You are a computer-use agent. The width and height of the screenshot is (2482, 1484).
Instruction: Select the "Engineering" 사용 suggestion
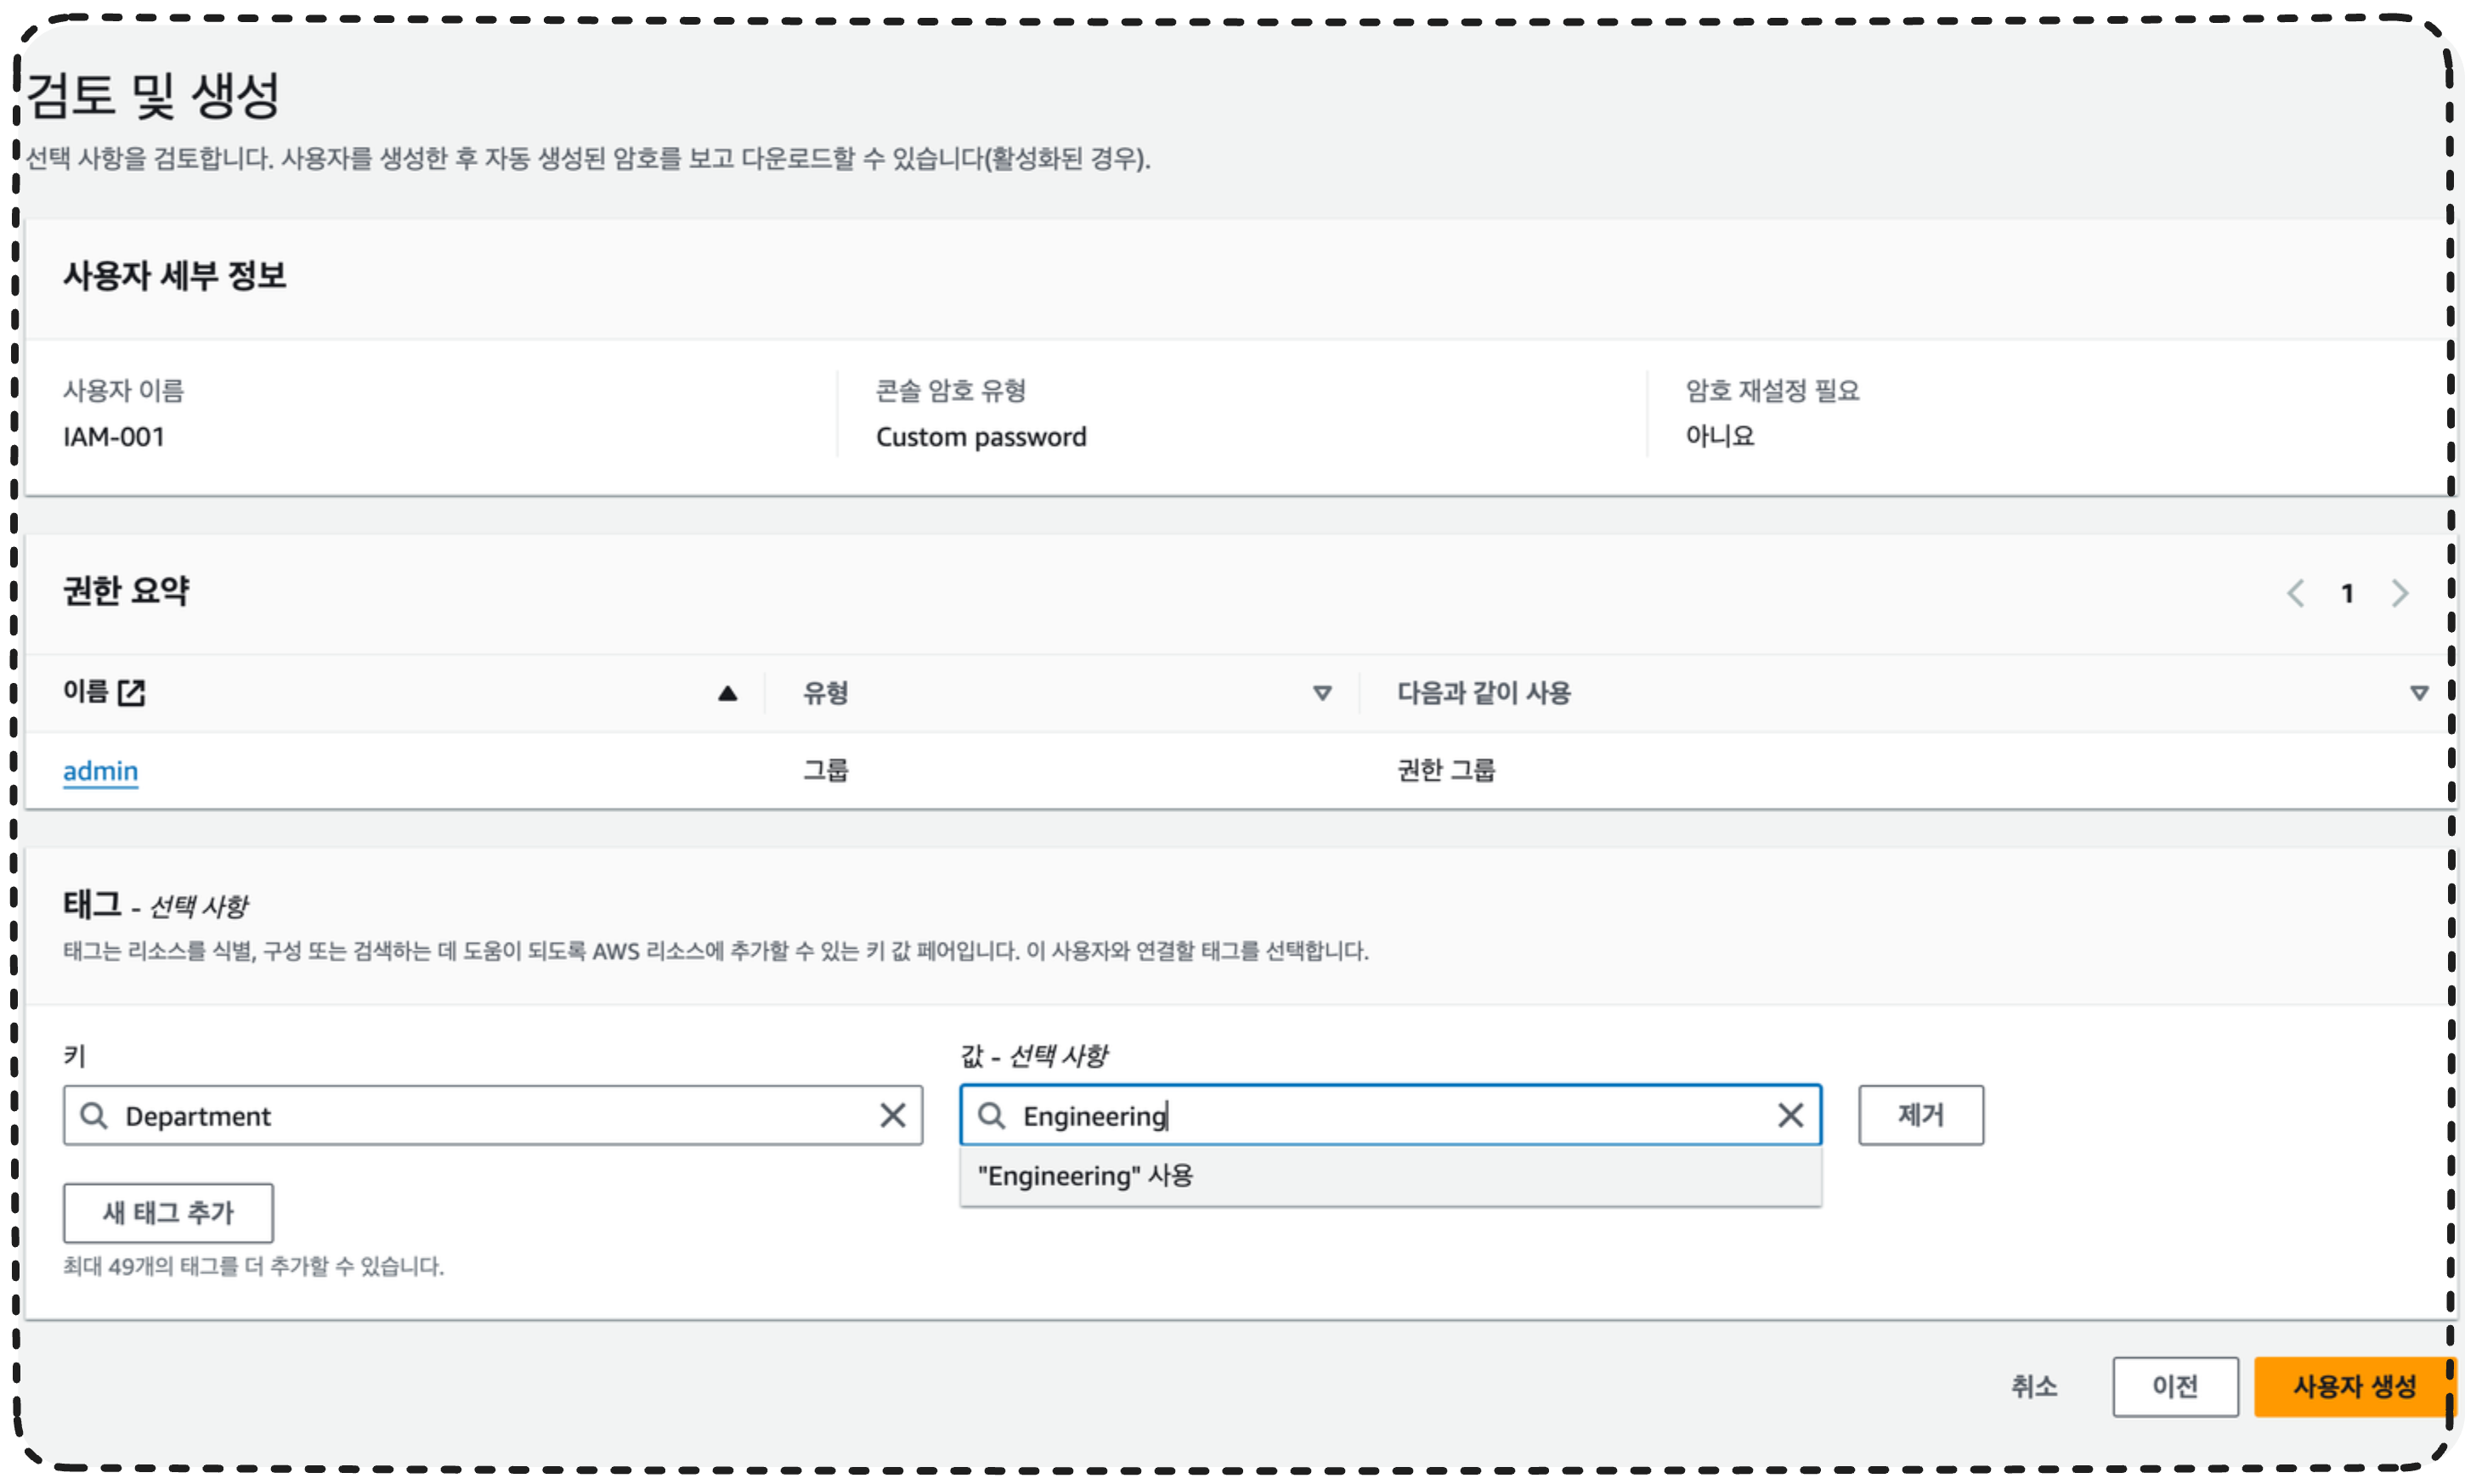pyautogui.click(x=1086, y=1176)
